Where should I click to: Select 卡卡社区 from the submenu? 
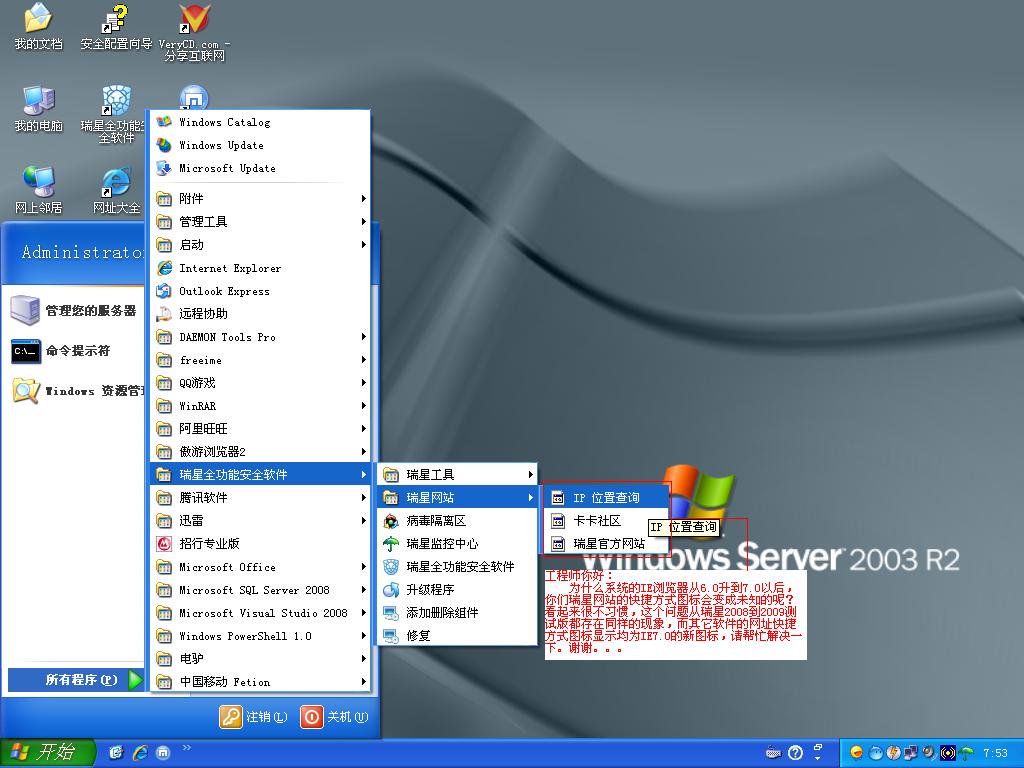596,521
